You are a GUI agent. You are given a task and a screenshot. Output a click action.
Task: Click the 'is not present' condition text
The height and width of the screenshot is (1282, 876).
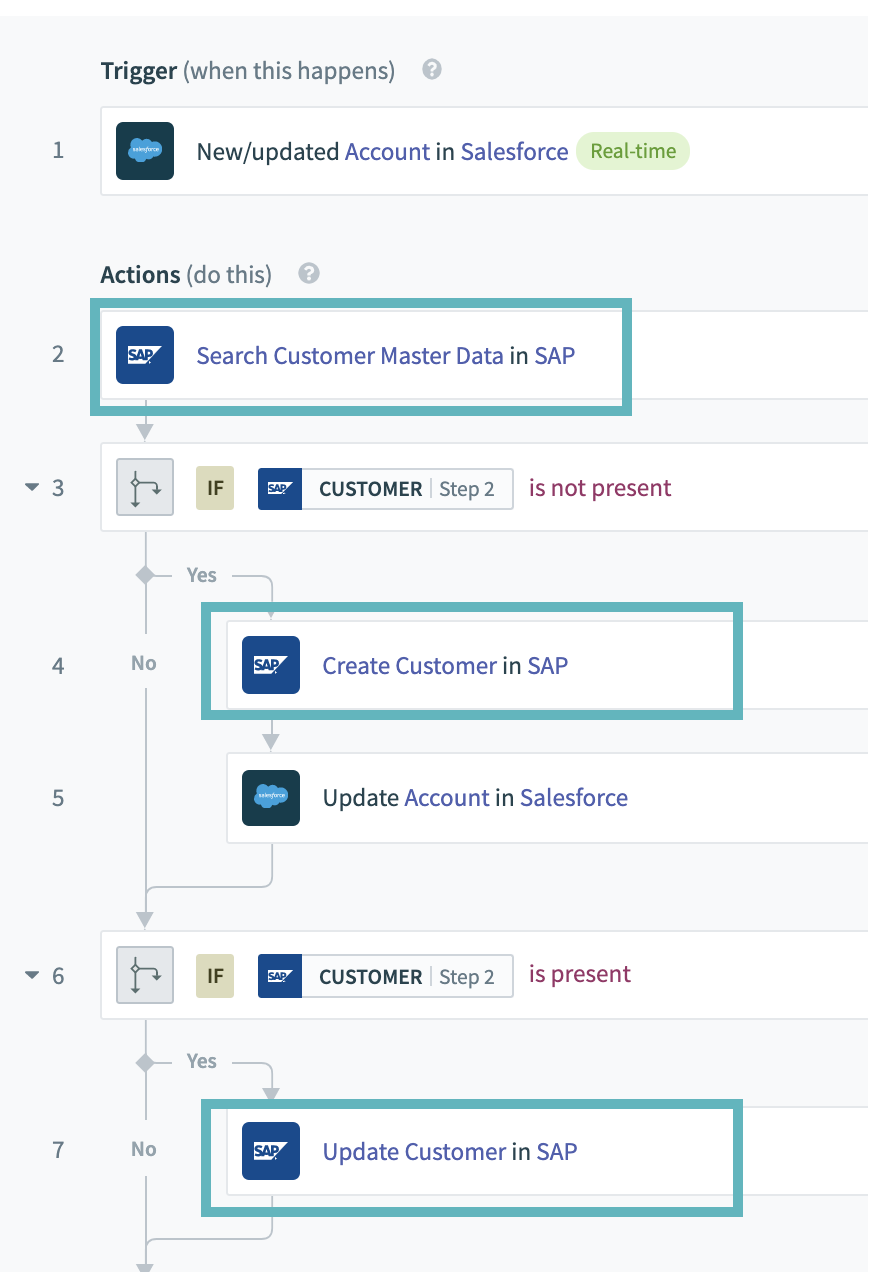(600, 487)
